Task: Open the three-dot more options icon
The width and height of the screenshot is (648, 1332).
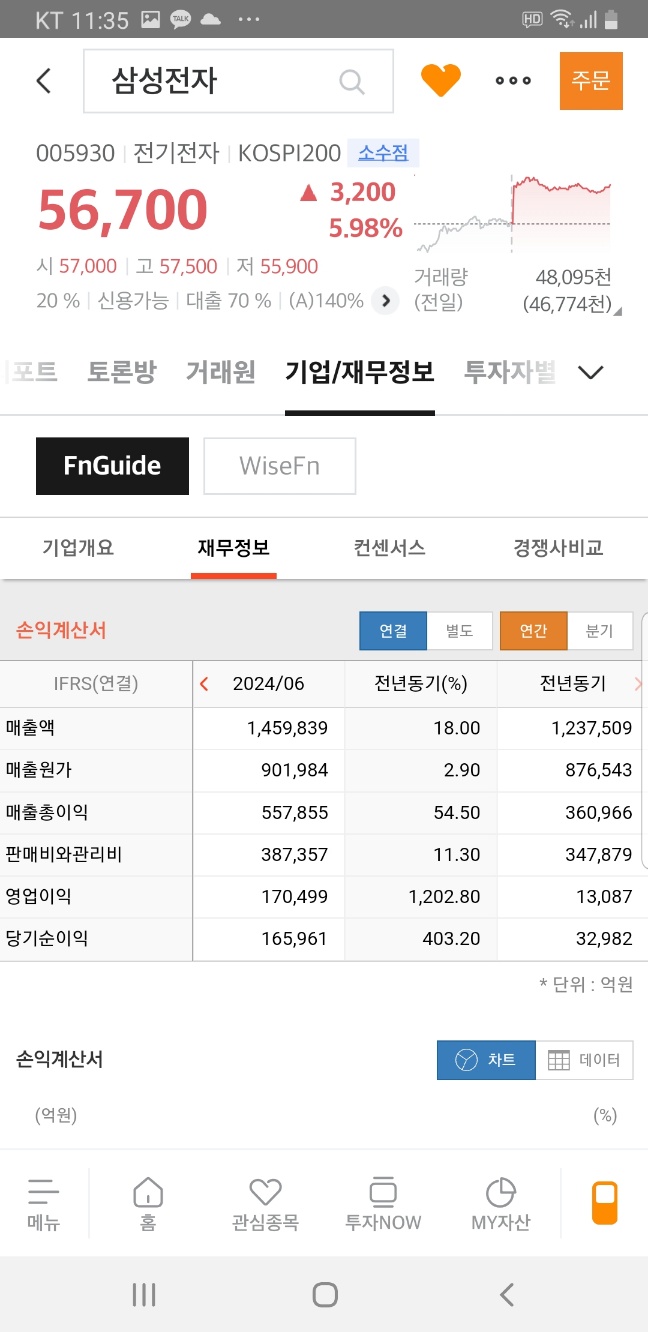Action: point(513,81)
